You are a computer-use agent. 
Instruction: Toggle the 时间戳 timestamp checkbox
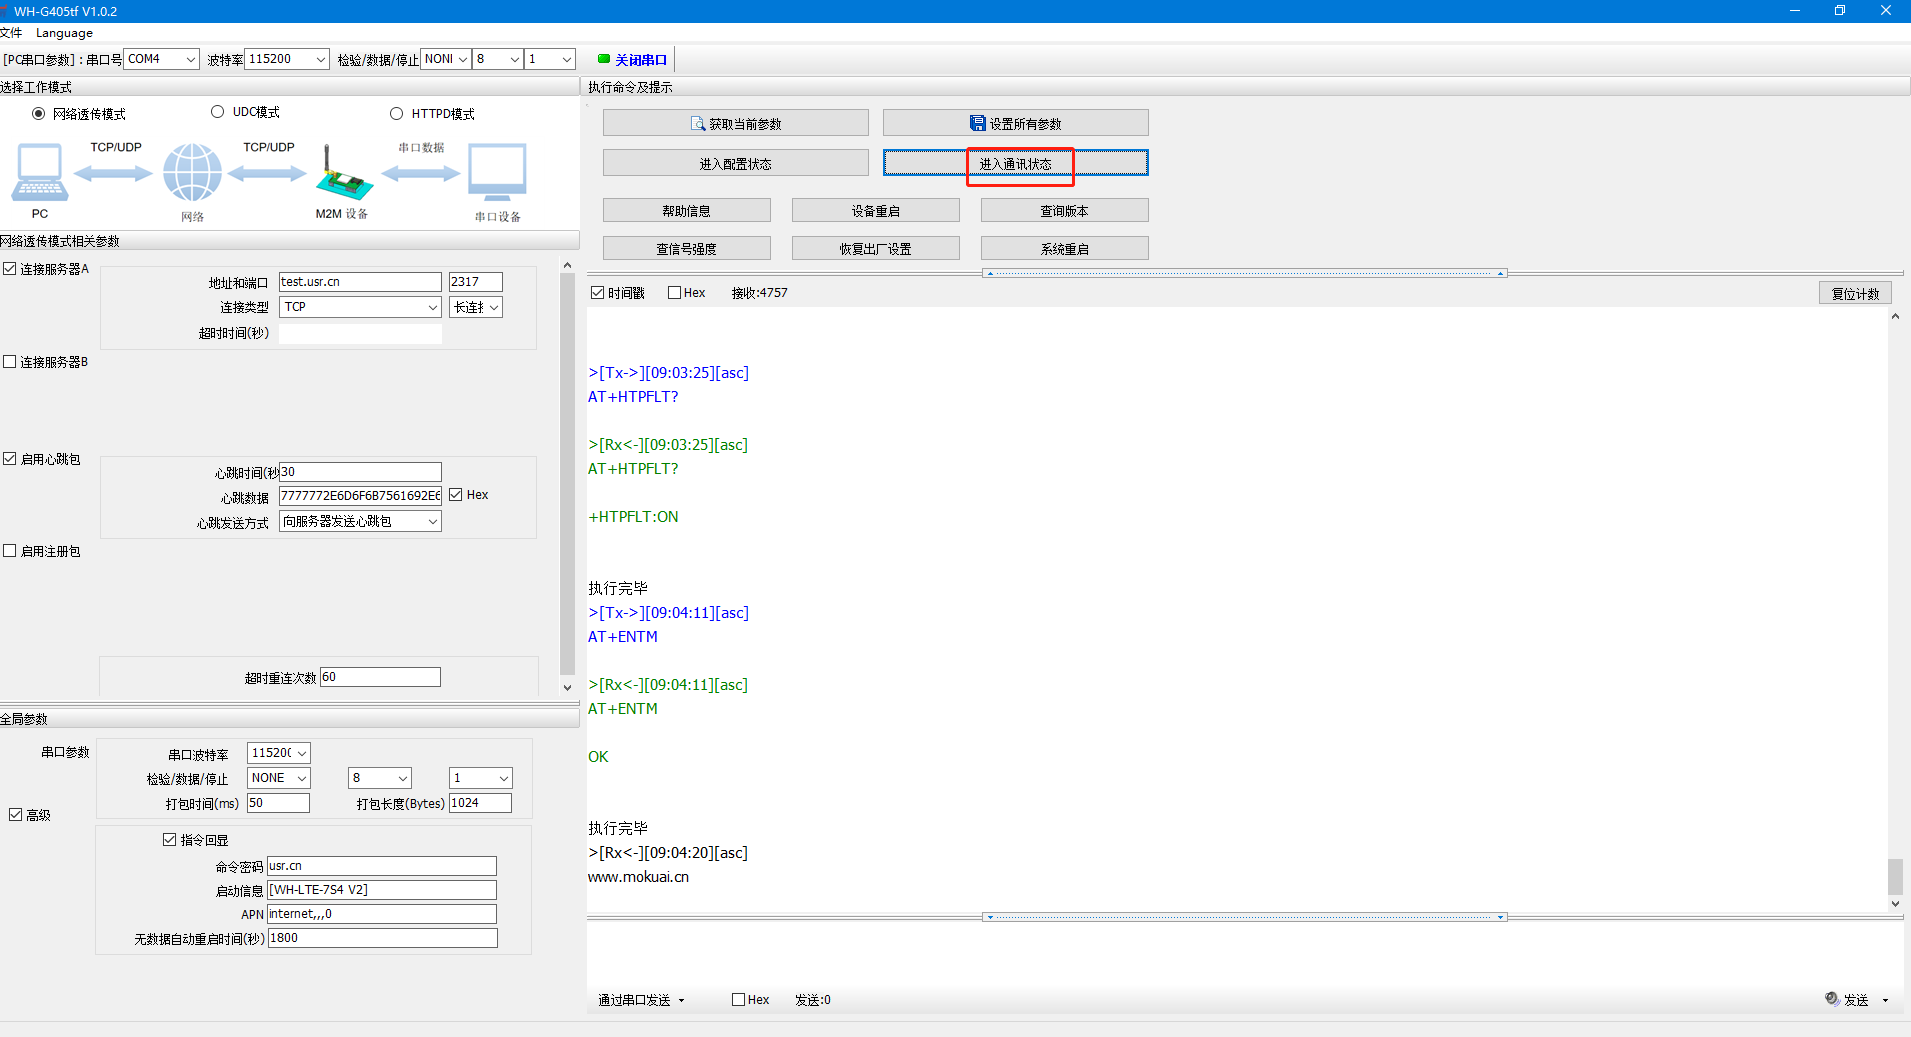[x=598, y=293]
